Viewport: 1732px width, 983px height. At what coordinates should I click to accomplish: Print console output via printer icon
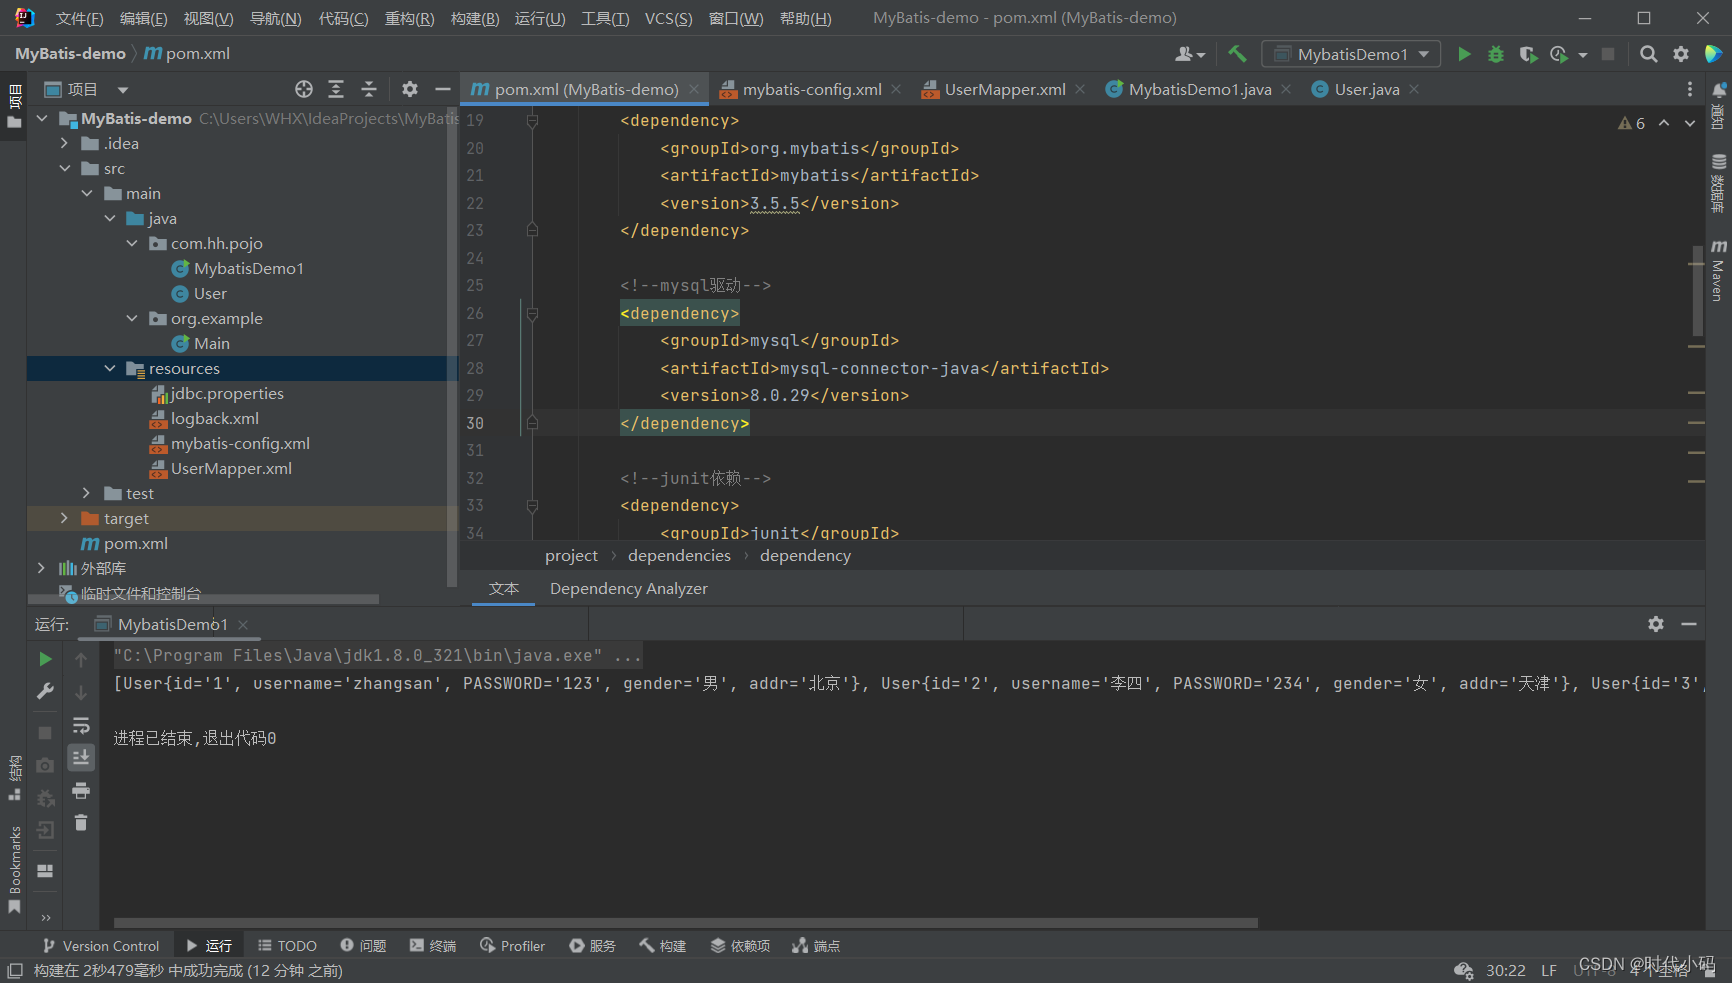(x=81, y=790)
